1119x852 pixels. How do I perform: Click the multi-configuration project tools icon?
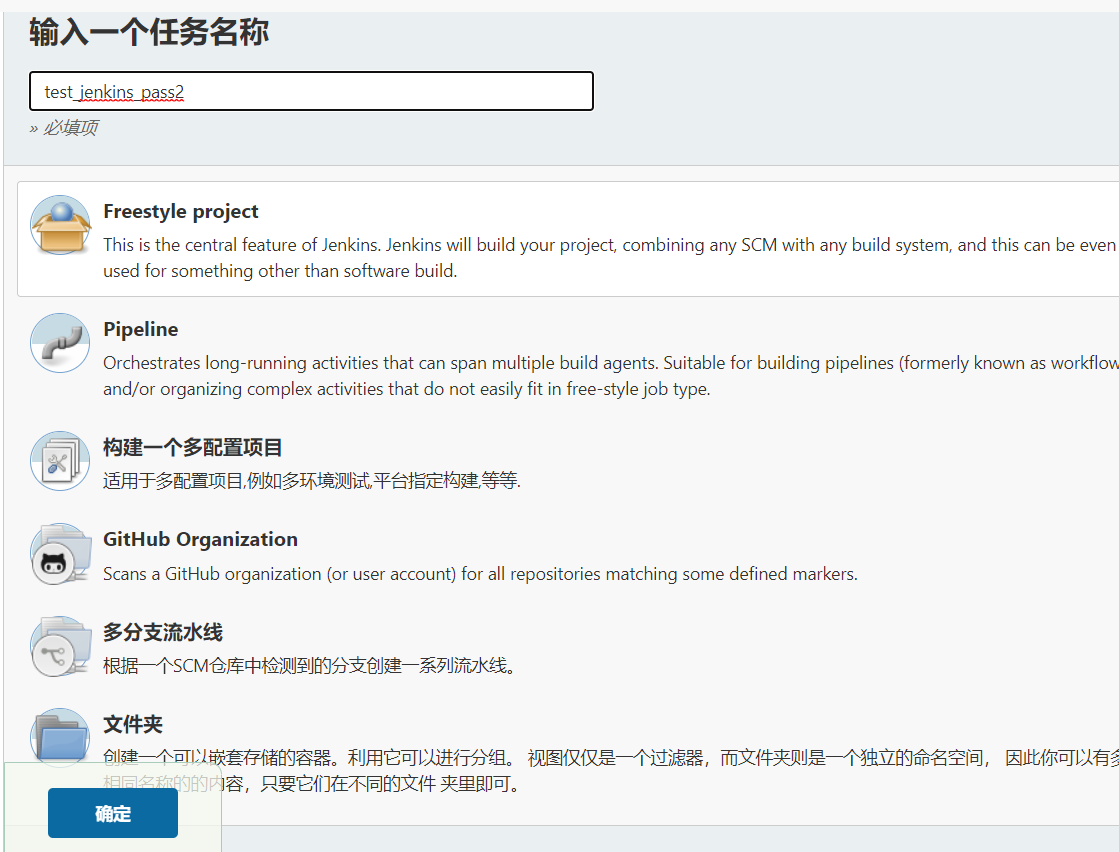pyautogui.click(x=60, y=461)
